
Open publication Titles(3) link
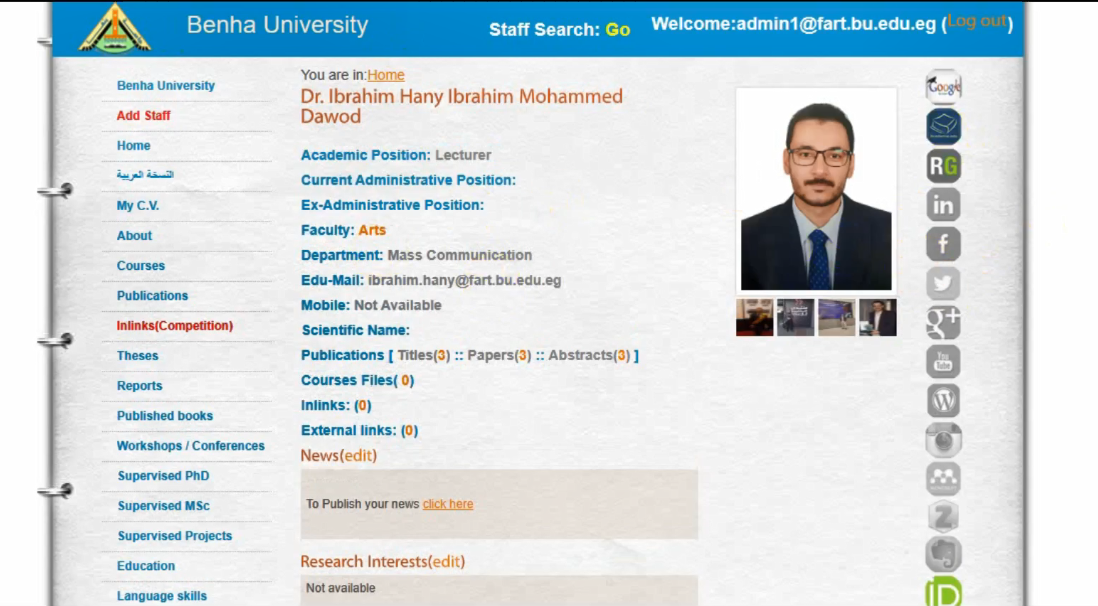tap(424, 355)
